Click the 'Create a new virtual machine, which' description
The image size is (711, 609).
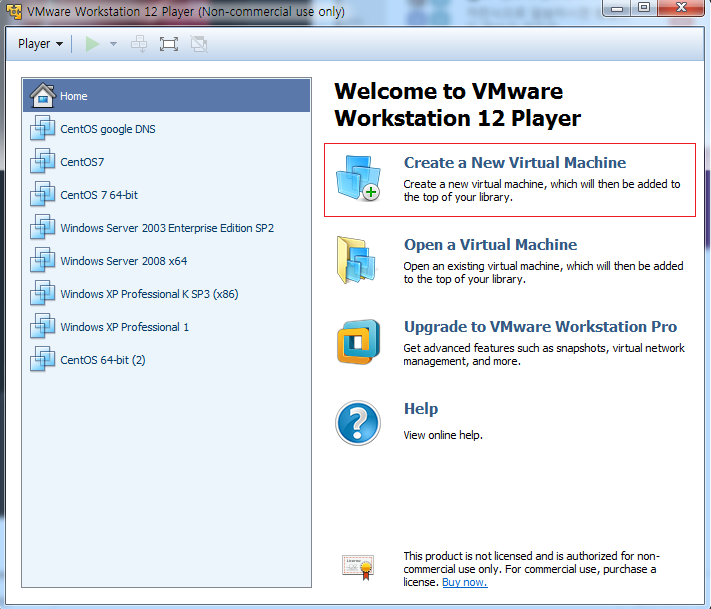click(x=542, y=190)
